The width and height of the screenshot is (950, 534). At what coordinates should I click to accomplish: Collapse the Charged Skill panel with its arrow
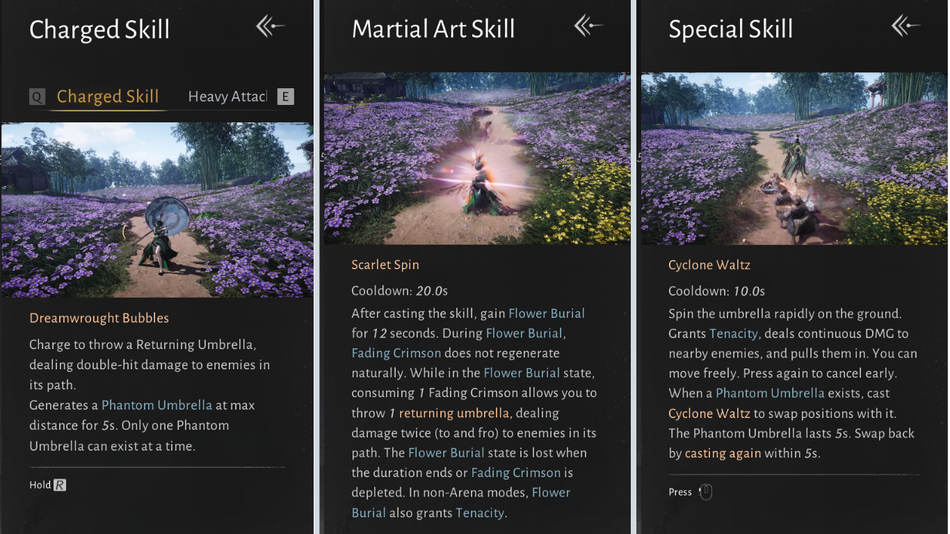(x=270, y=26)
